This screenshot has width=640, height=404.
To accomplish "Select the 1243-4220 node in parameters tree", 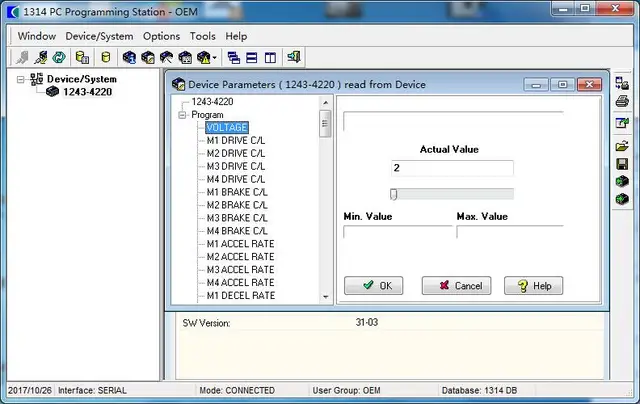I will [x=212, y=102].
